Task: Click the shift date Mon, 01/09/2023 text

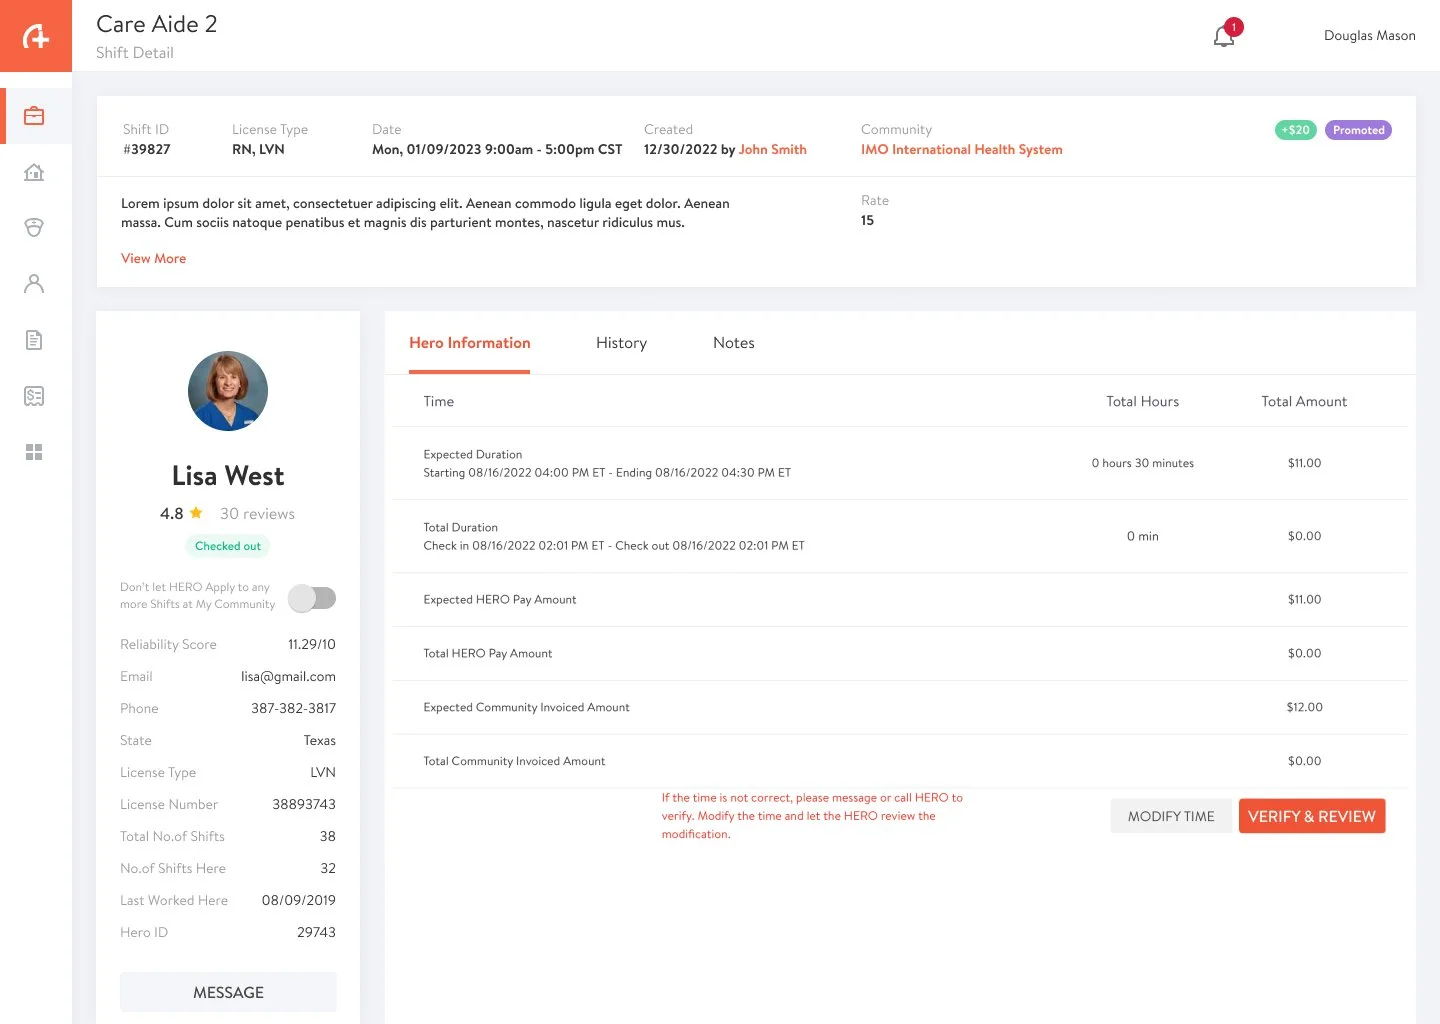Action: pos(497,149)
